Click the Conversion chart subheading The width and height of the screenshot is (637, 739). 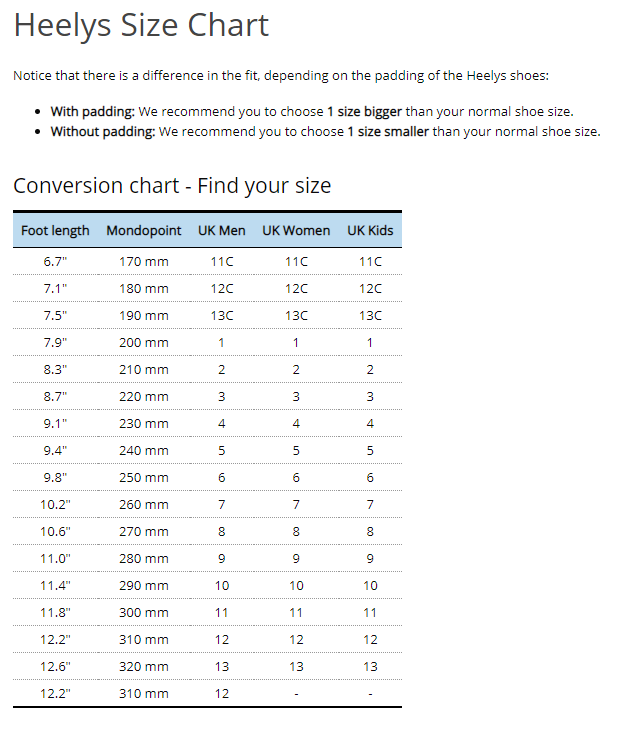click(172, 186)
